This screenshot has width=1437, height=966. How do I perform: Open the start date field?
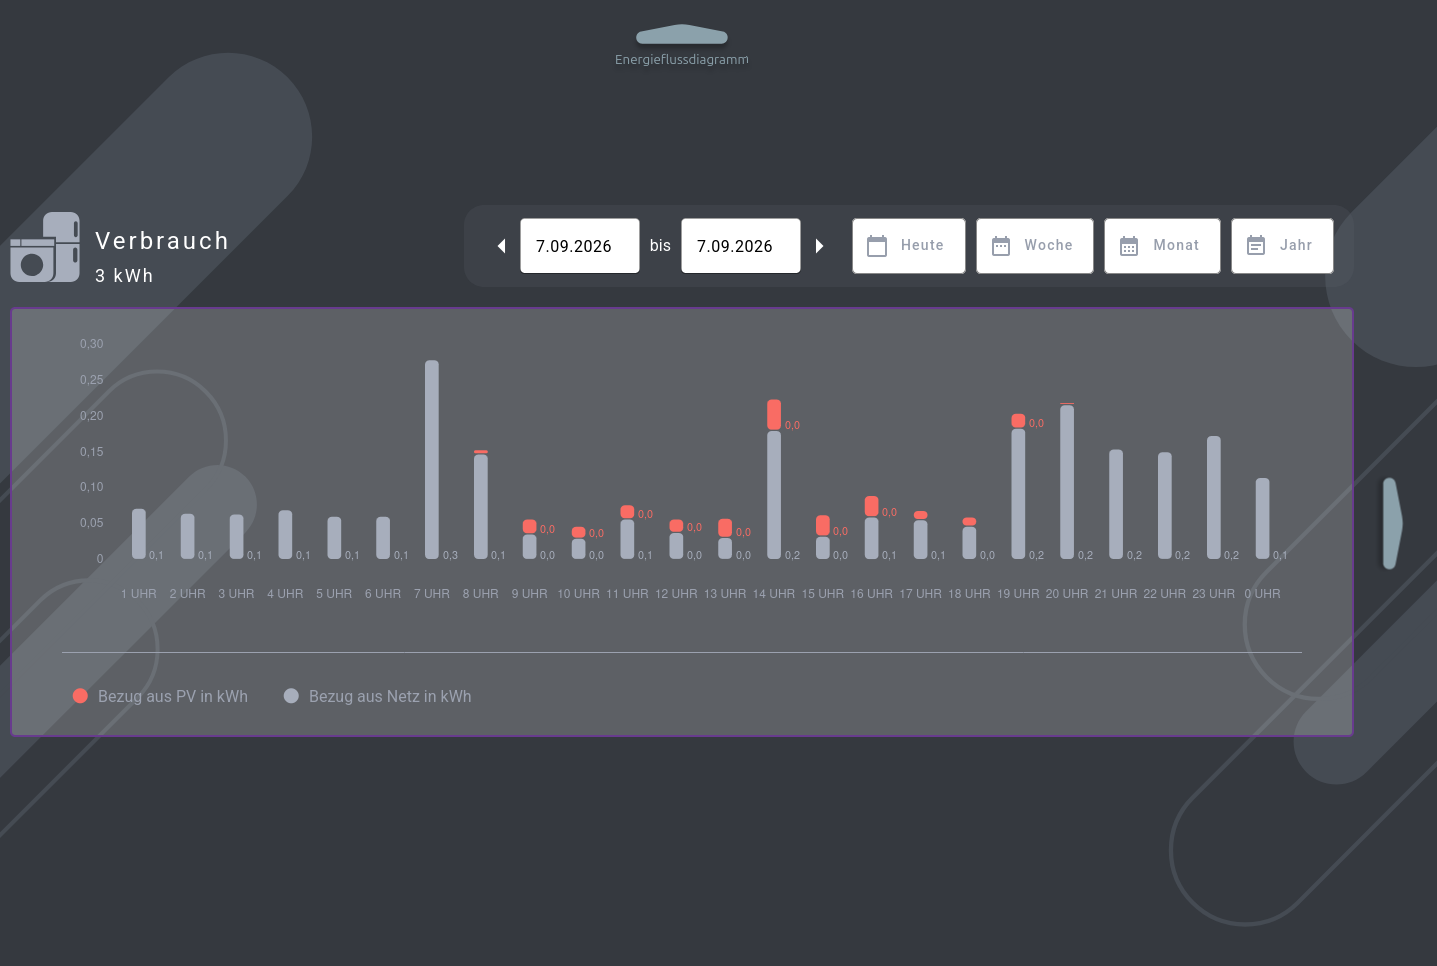tap(580, 246)
